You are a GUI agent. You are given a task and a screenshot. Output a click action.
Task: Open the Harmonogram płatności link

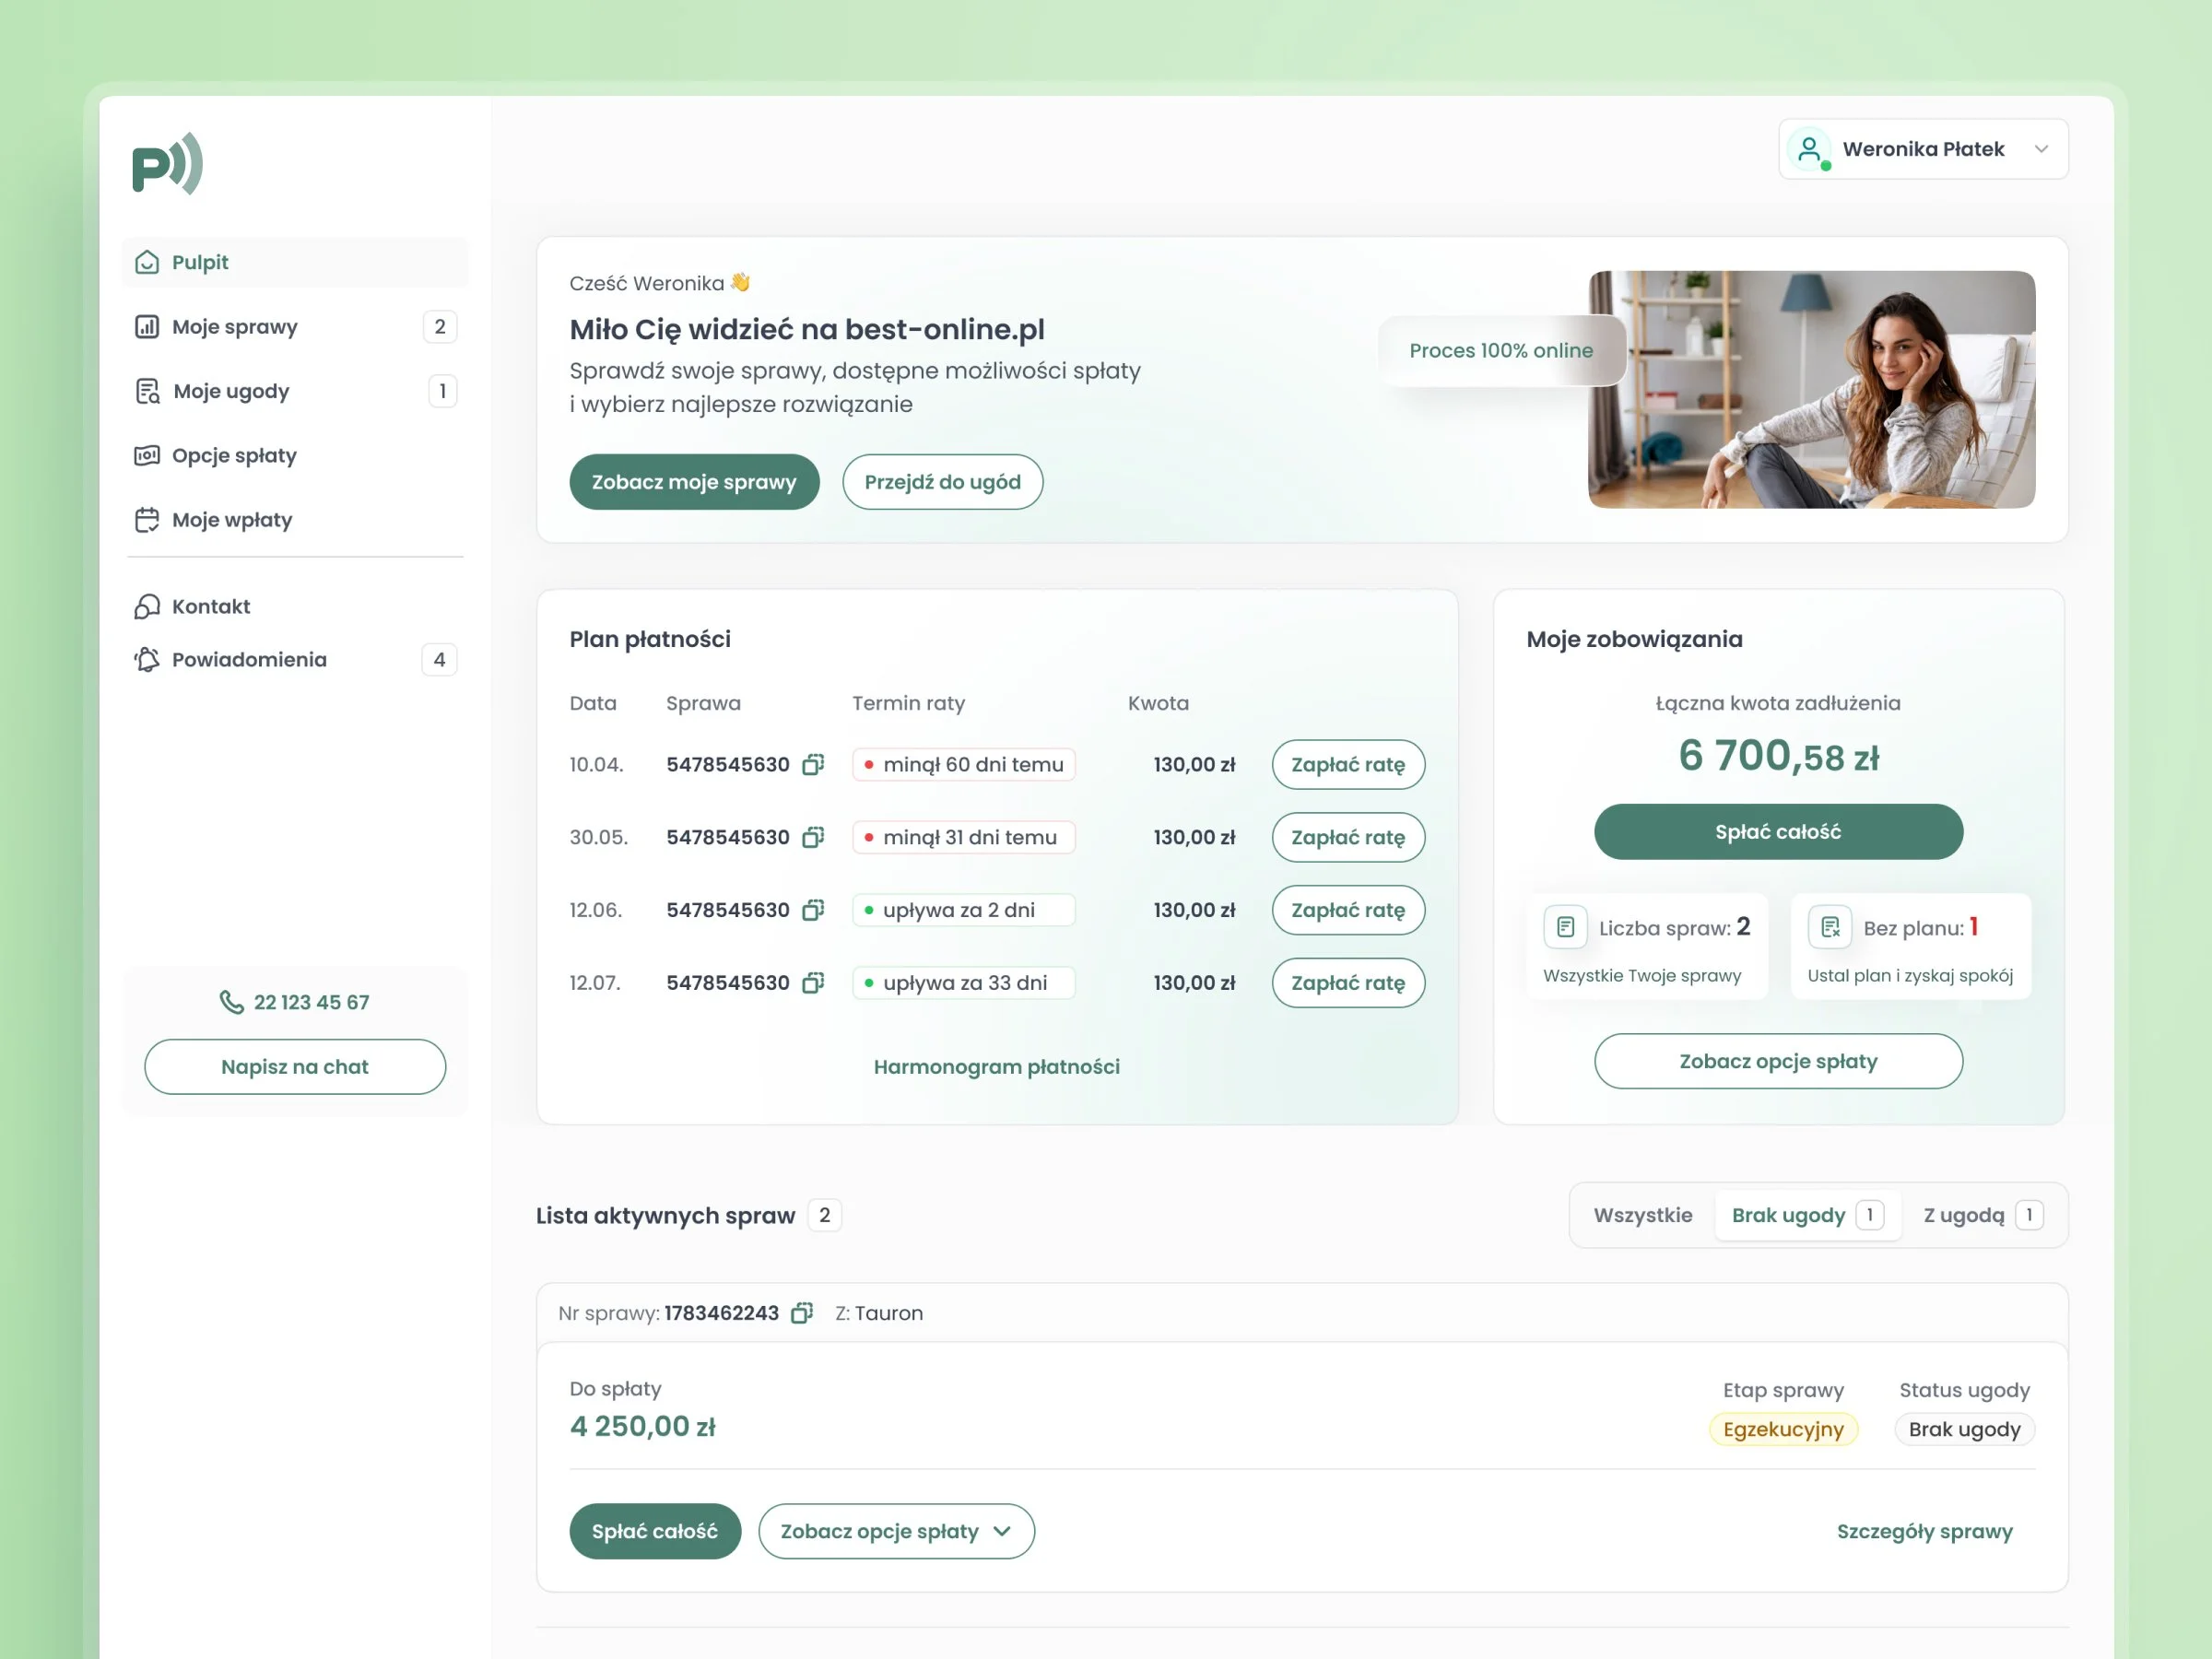pyautogui.click(x=996, y=1067)
